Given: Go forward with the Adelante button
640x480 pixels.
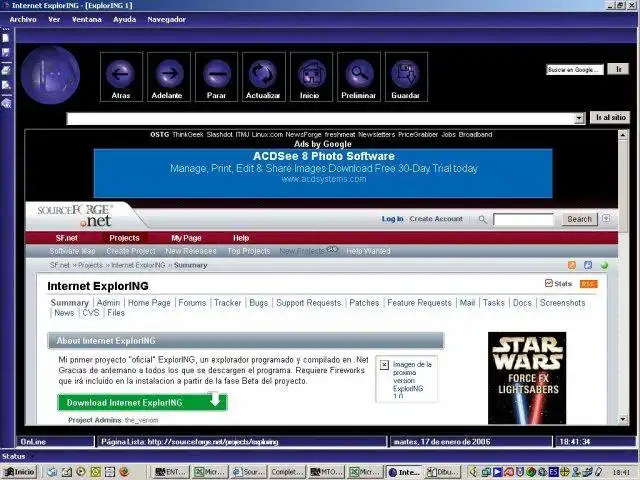Looking at the screenshot, I should (x=168, y=77).
